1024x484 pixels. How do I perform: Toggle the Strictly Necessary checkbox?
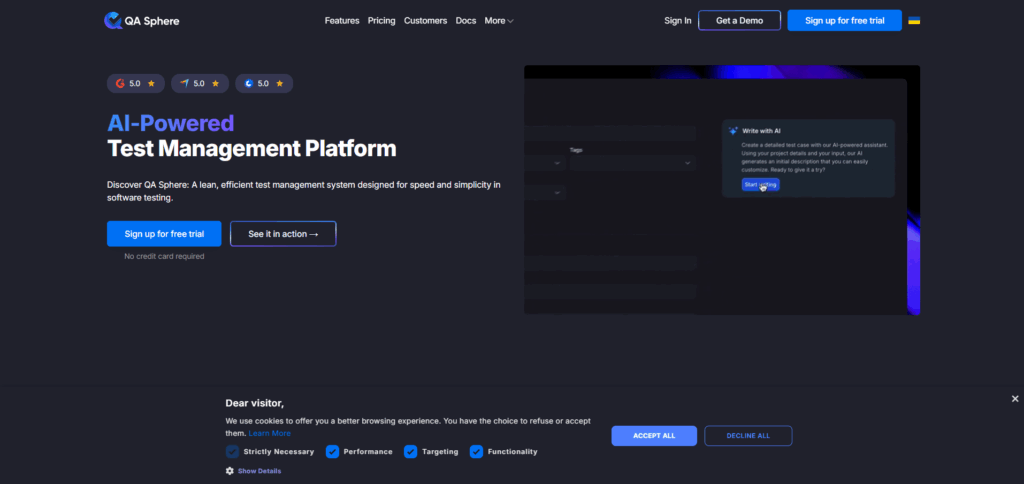click(232, 451)
